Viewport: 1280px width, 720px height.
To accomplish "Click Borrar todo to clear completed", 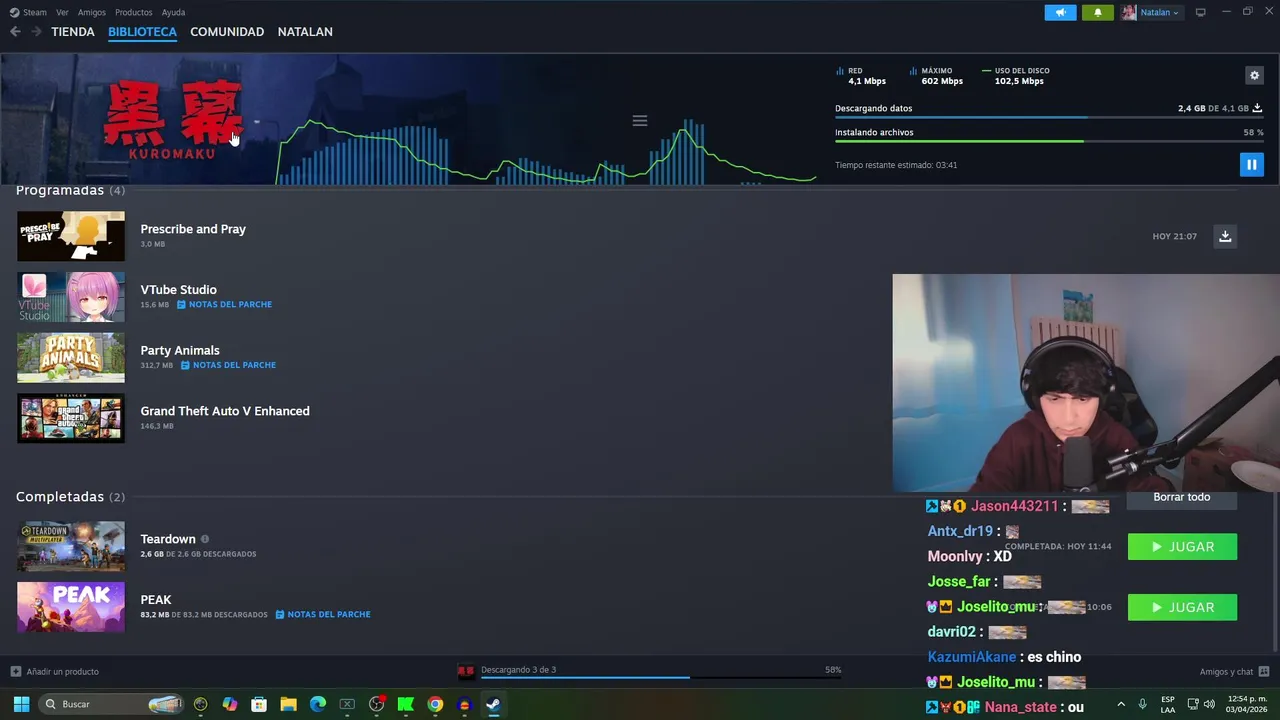I will pos(1181,497).
